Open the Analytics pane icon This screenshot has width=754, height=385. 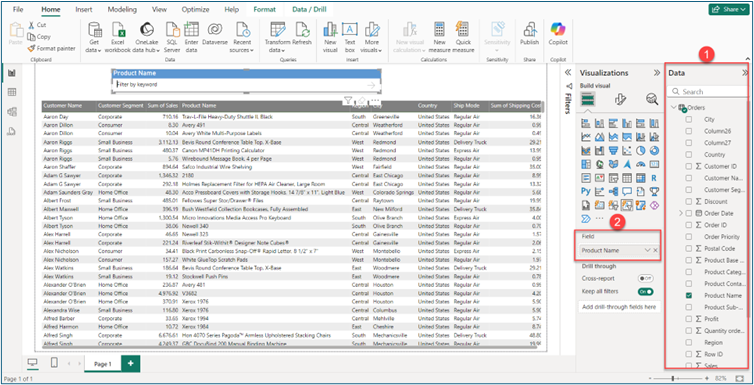tap(652, 99)
